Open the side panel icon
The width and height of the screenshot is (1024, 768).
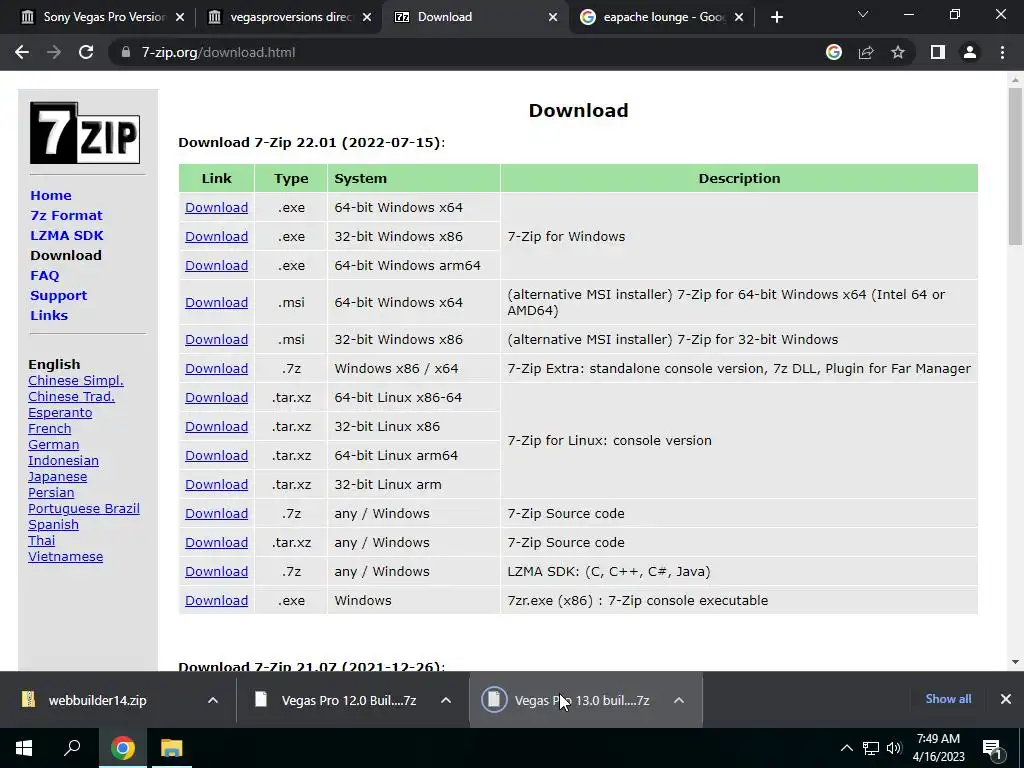[x=938, y=52]
